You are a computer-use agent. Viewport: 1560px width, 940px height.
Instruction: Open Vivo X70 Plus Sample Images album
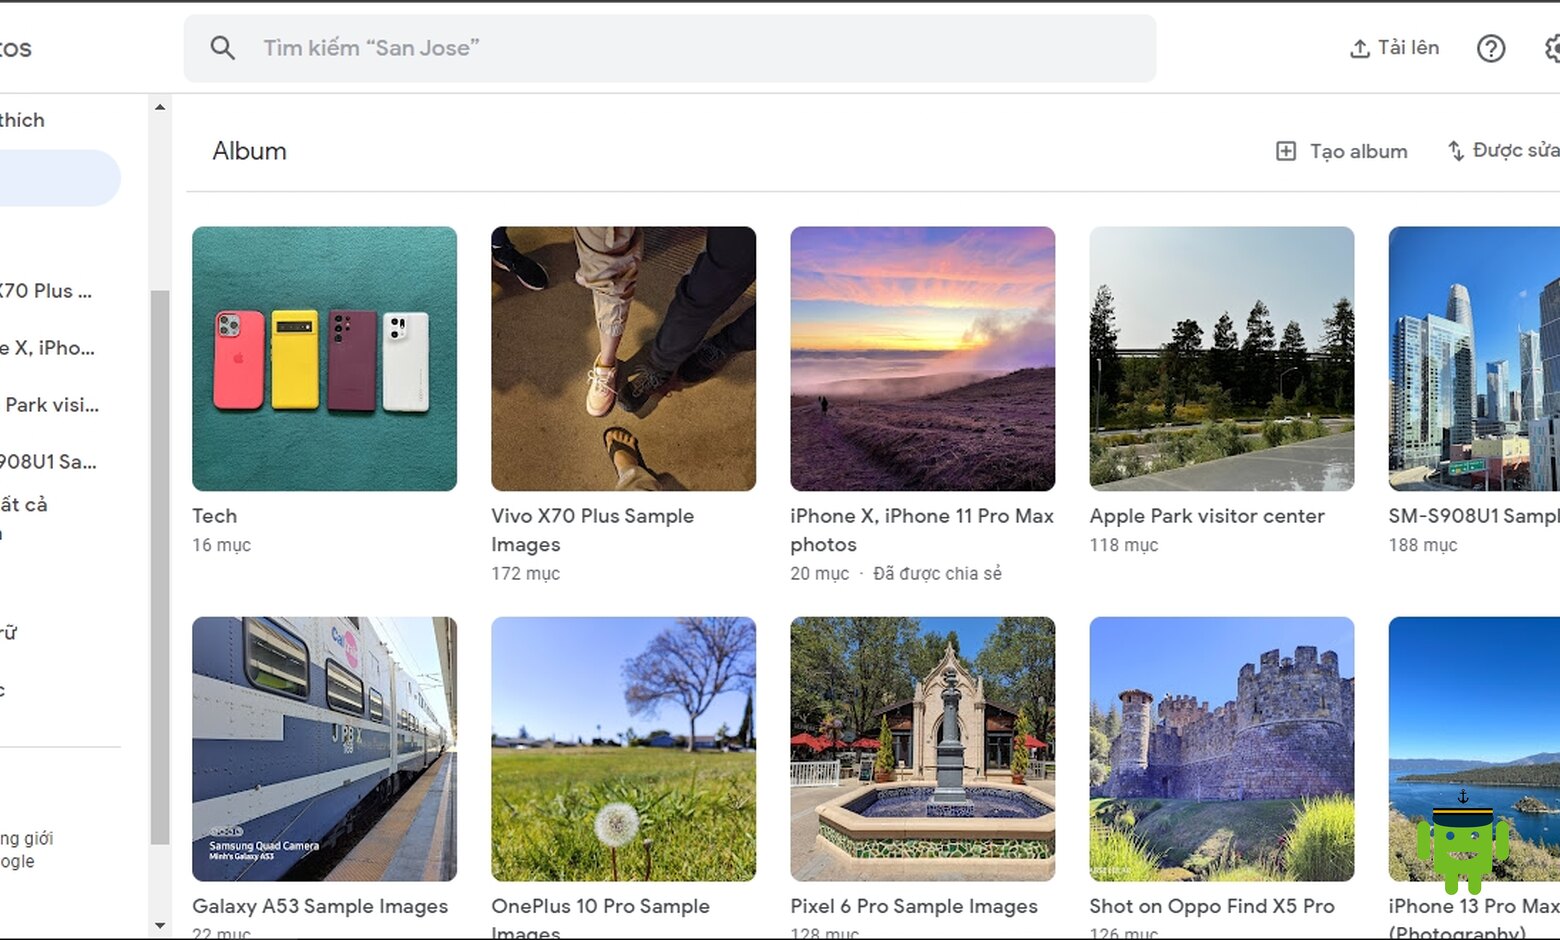click(x=623, y=358)
